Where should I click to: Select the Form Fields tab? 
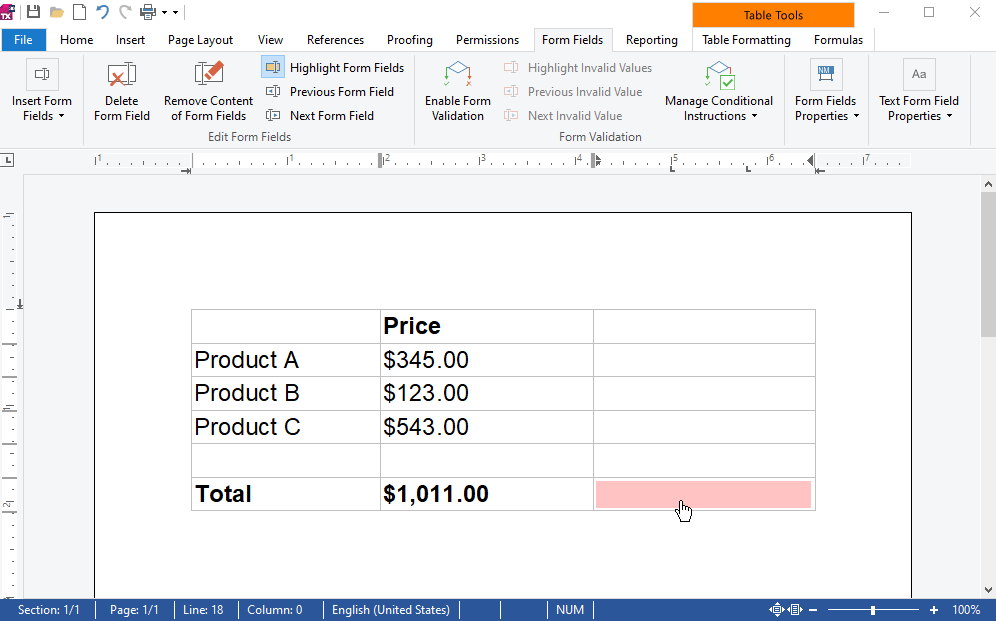(572, 39)
